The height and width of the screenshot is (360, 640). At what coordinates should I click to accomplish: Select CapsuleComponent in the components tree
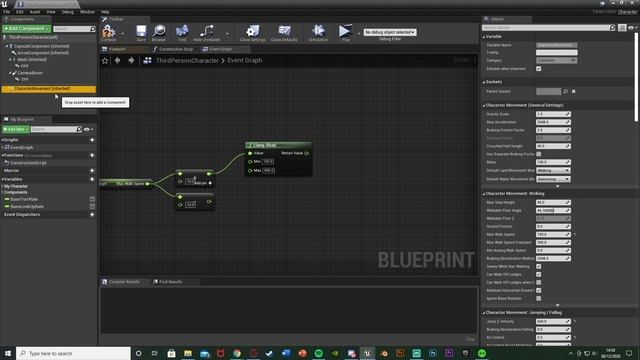[41, 46]
